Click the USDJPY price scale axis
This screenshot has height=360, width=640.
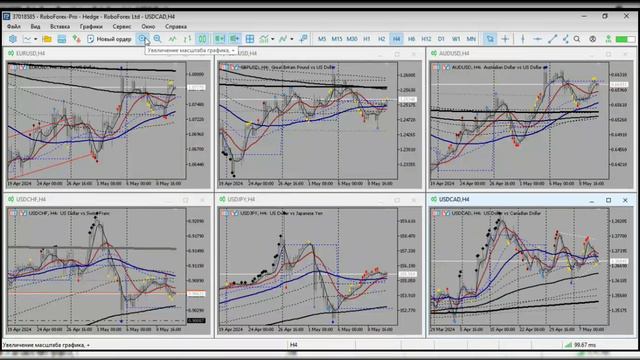click(408, 267)
